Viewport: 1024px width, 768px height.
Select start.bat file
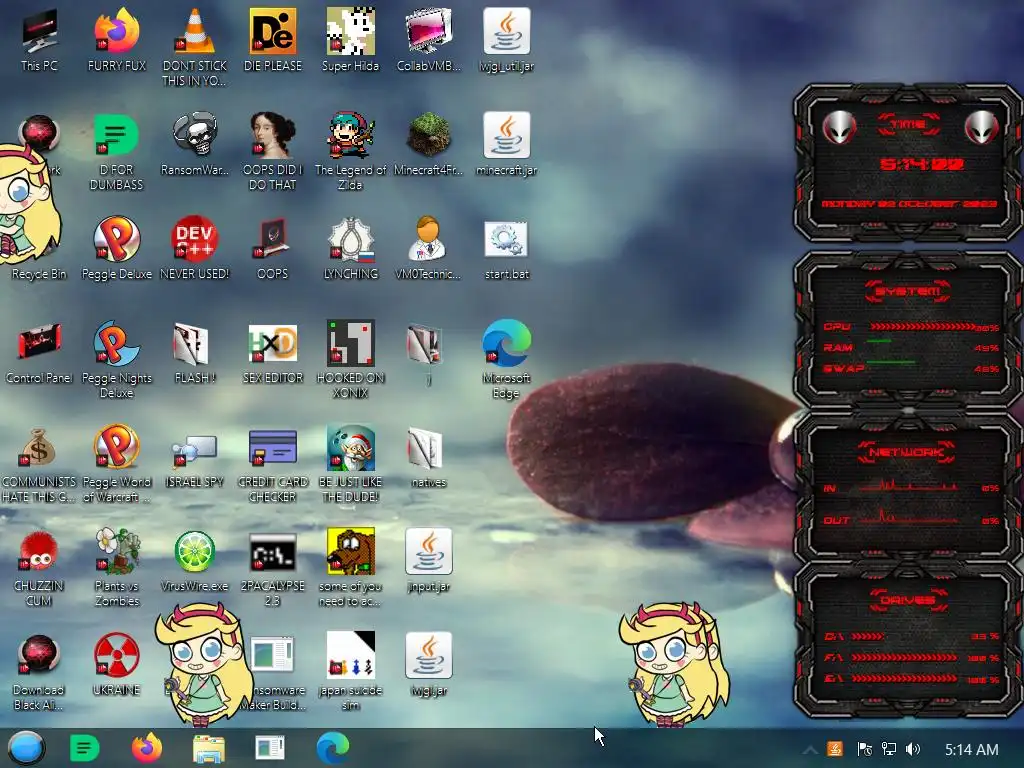click(x=506, y=248)
